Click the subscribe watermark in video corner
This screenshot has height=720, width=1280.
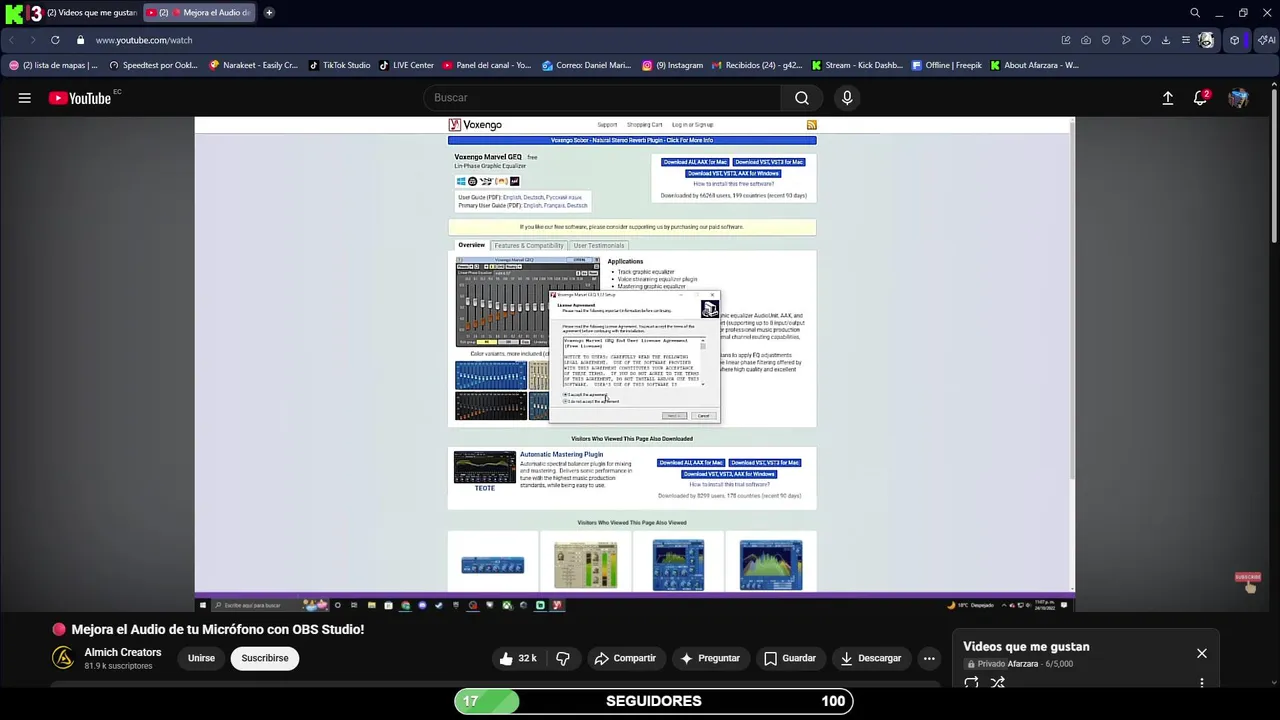click(x=1247, y=581)
